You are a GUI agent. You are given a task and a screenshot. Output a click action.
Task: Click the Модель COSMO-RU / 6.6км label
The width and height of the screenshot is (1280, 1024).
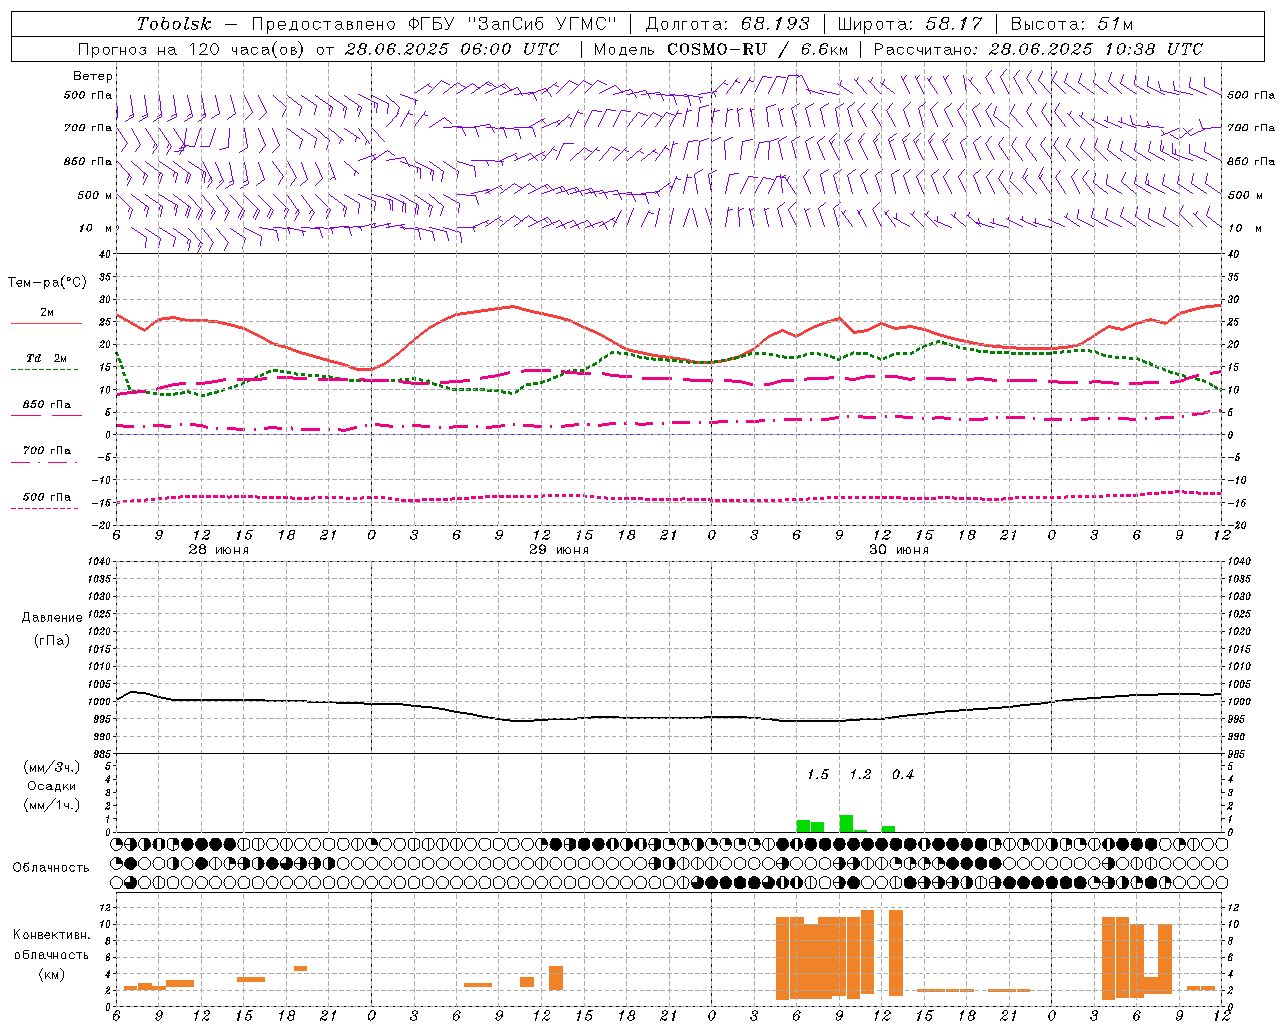click(x=721, y=49)
